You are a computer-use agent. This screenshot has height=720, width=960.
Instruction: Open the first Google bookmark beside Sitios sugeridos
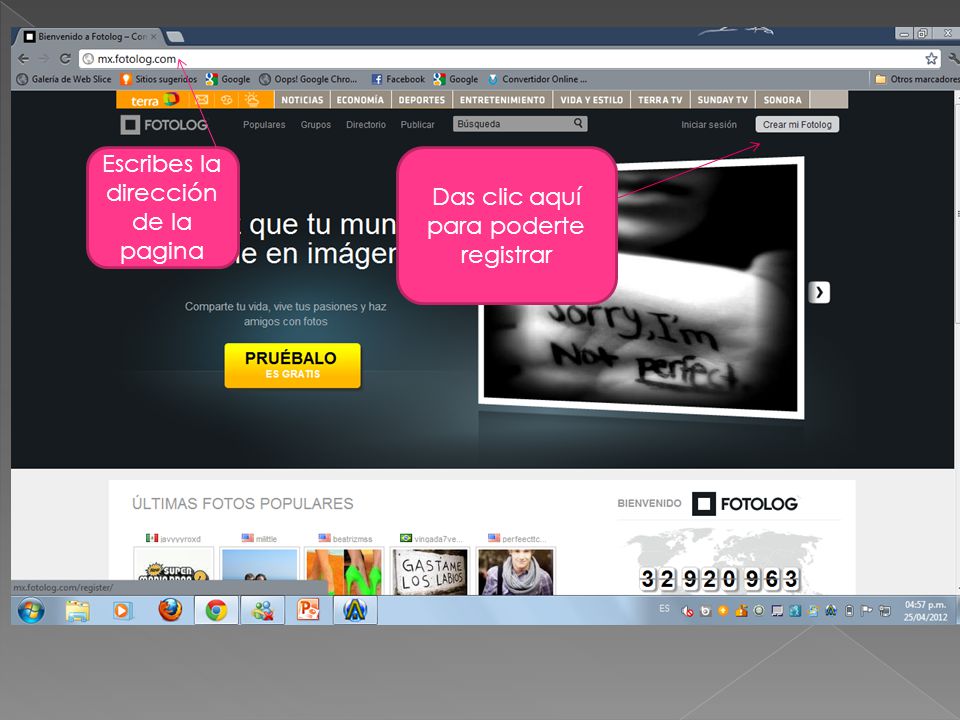click(228, 79)
